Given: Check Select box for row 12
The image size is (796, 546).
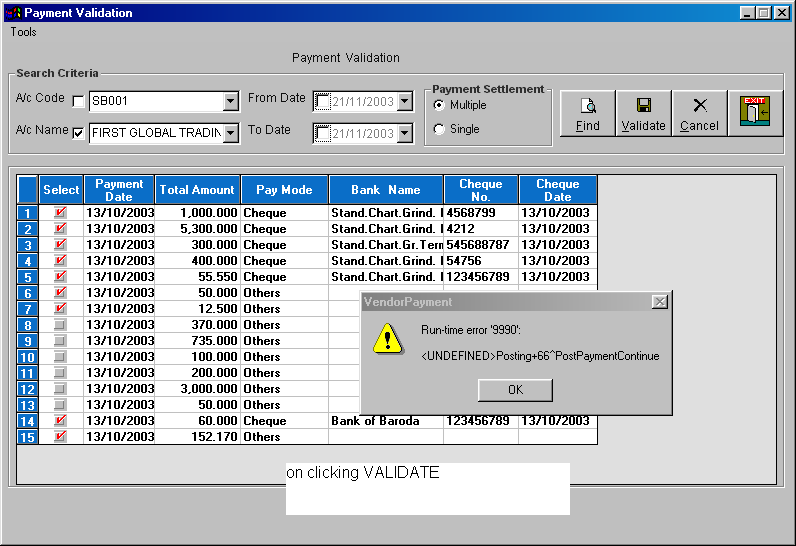Looking at the screenshot, I should coord(60,388).
